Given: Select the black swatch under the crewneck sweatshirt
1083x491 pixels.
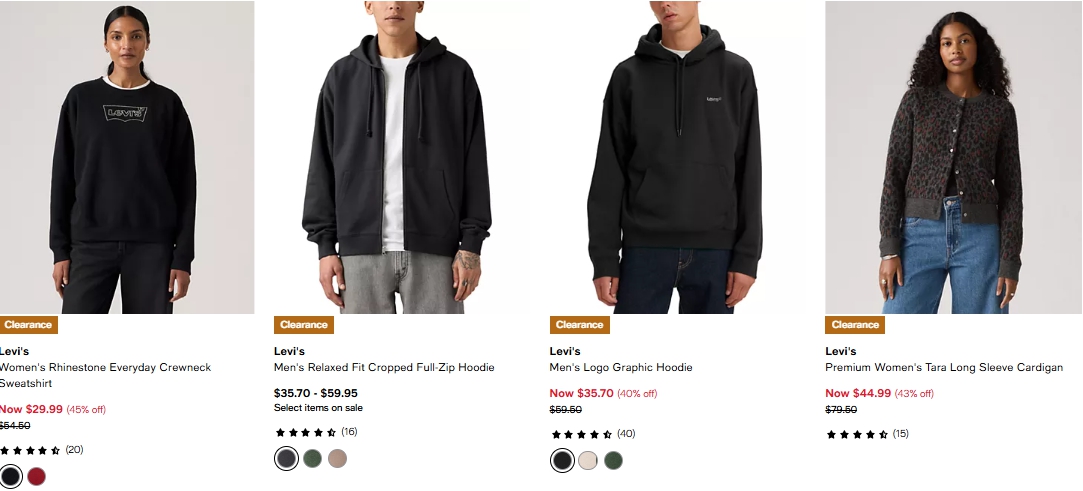Looking at the screenshot, I should coord(10,476).
